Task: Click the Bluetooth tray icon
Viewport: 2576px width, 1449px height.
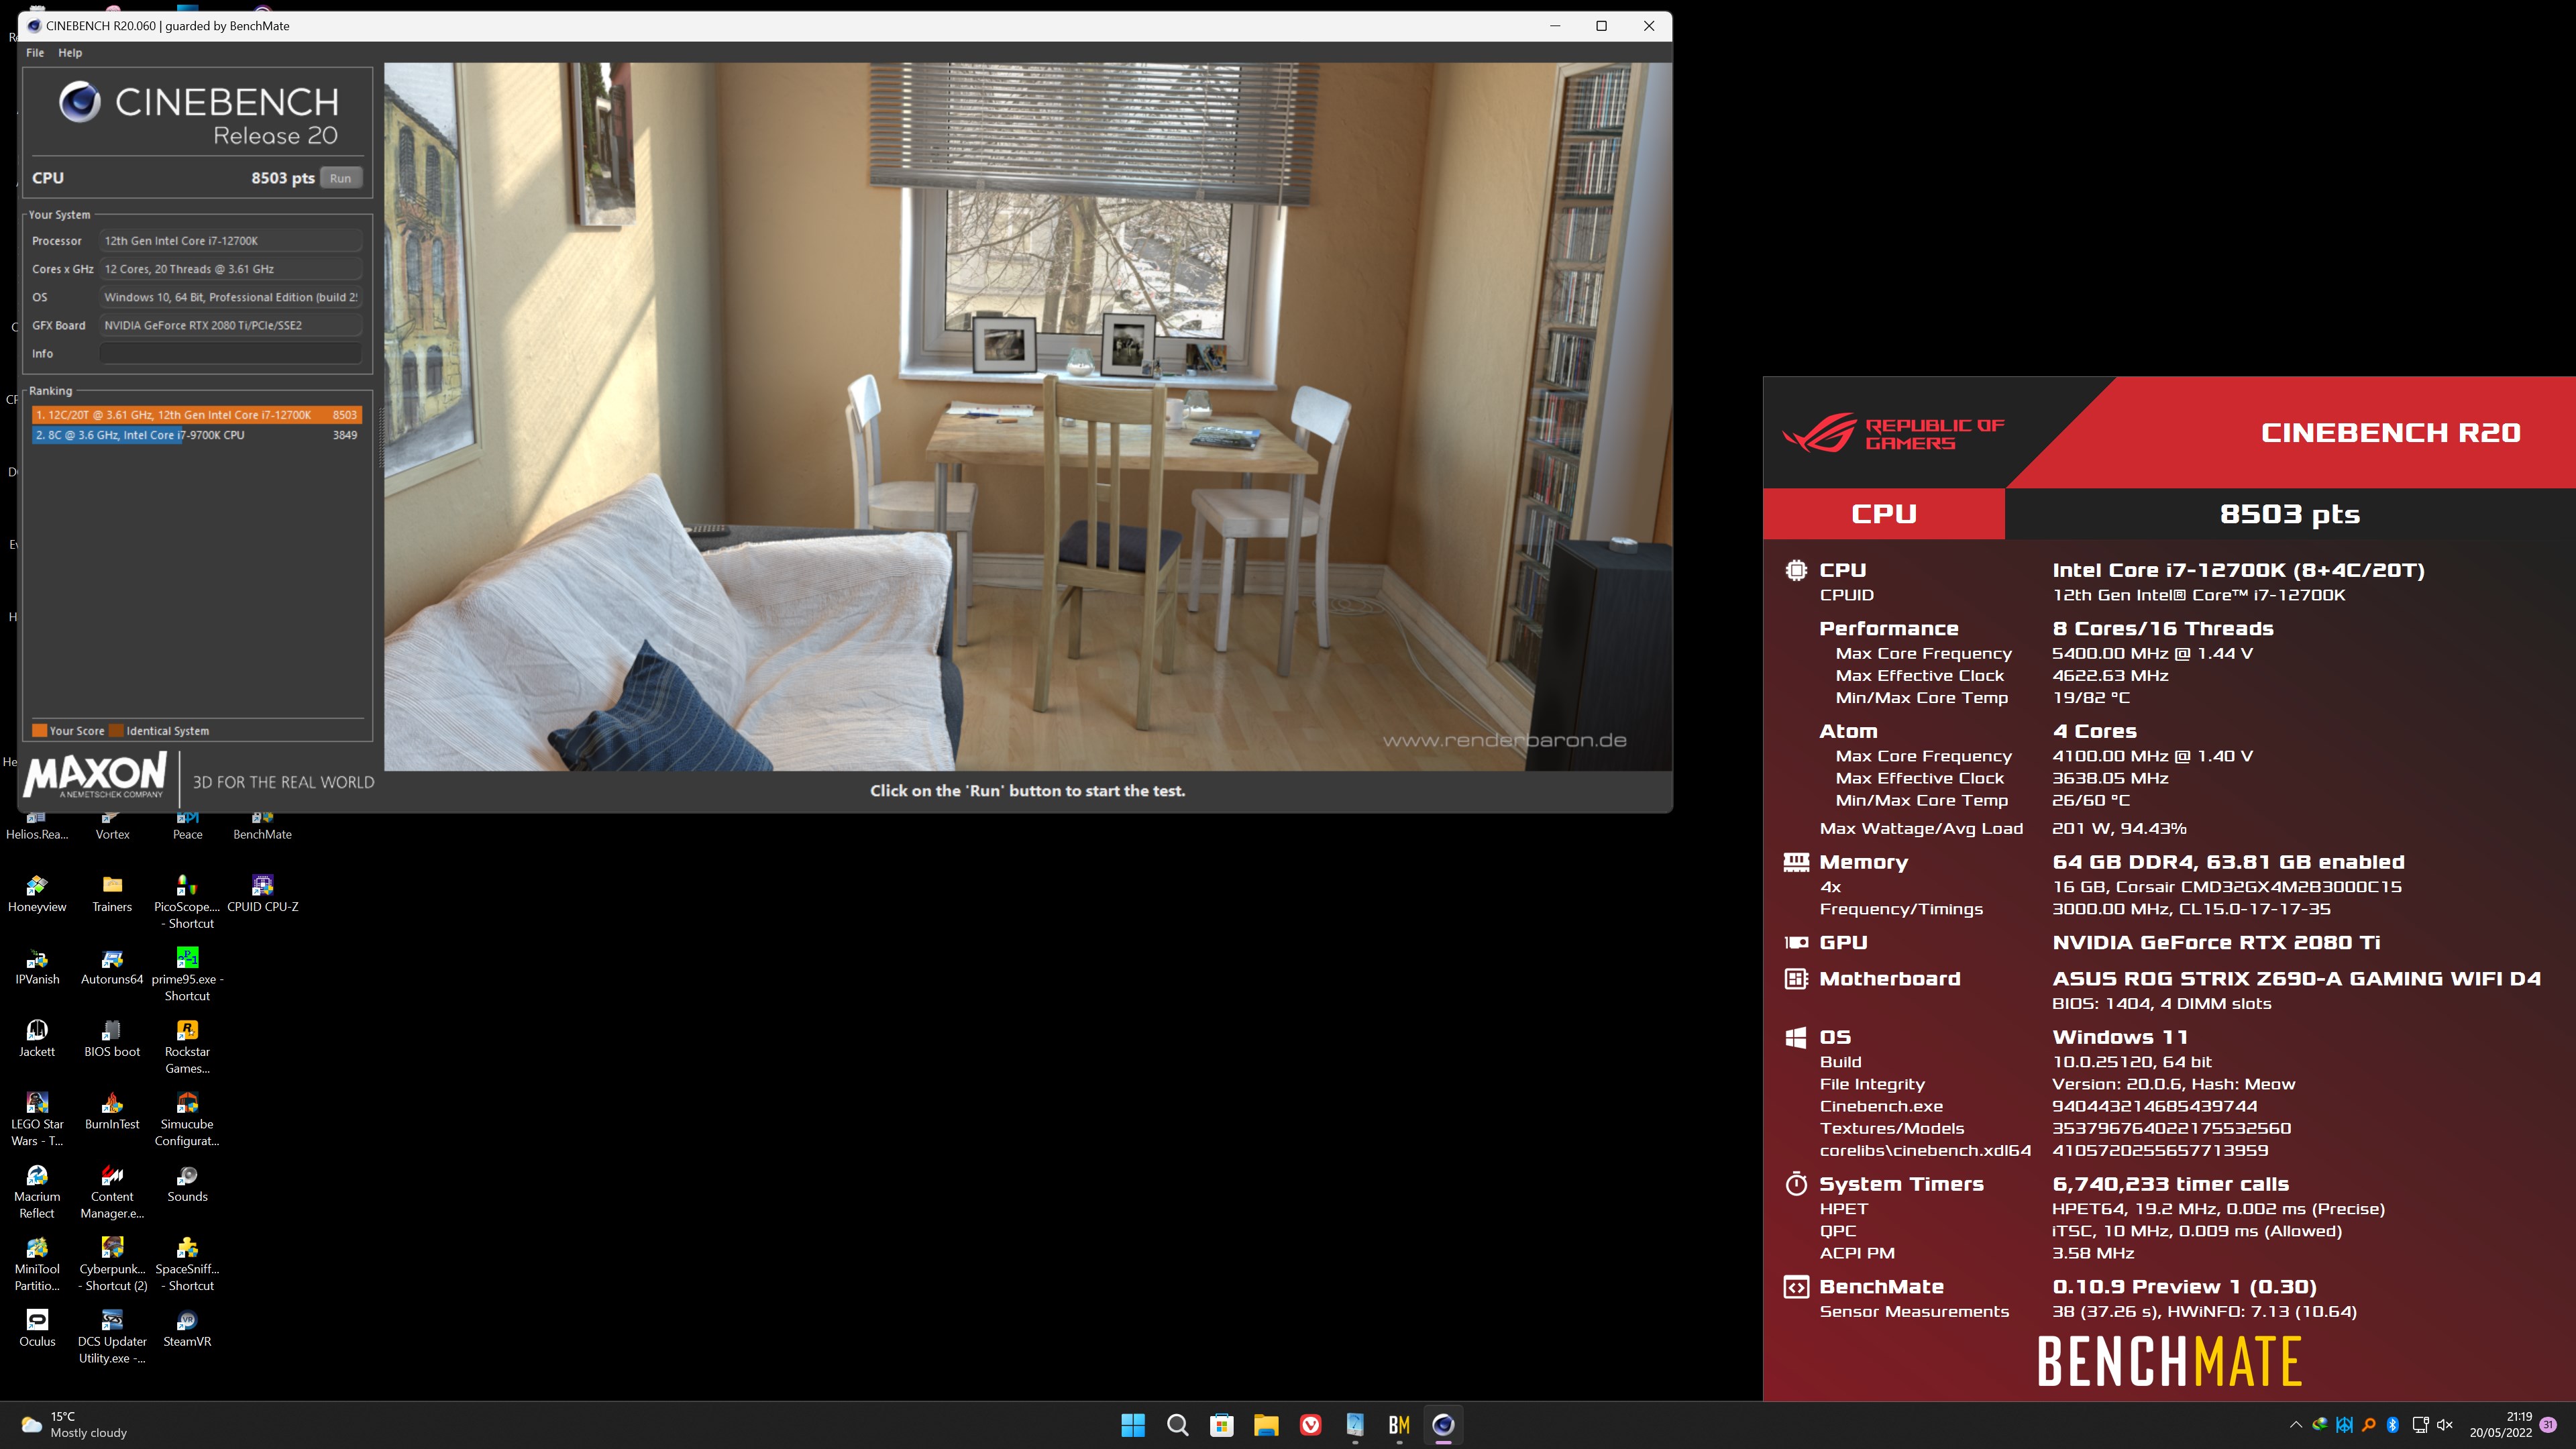Action: (2393, 1425)
